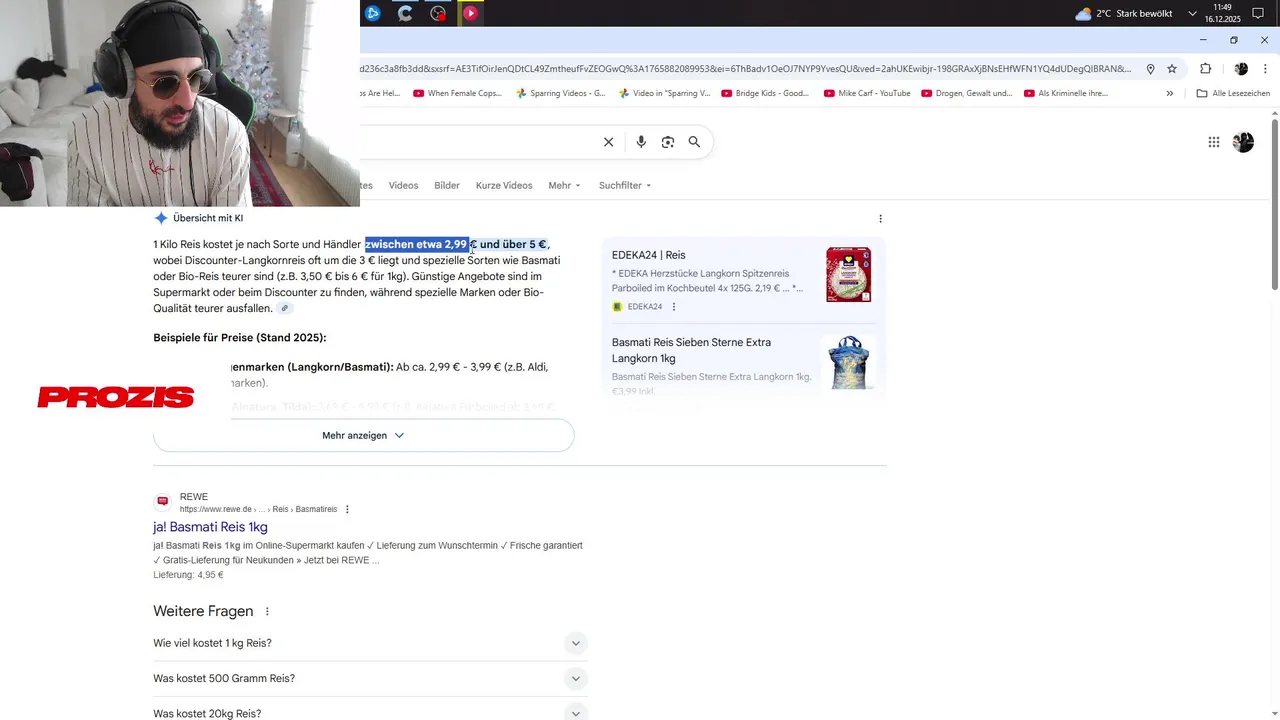Image resolution: width=1280 pixels, height=720 pixels.
Task: Open the Google apps grid icon
Action: coord(1214,142)
